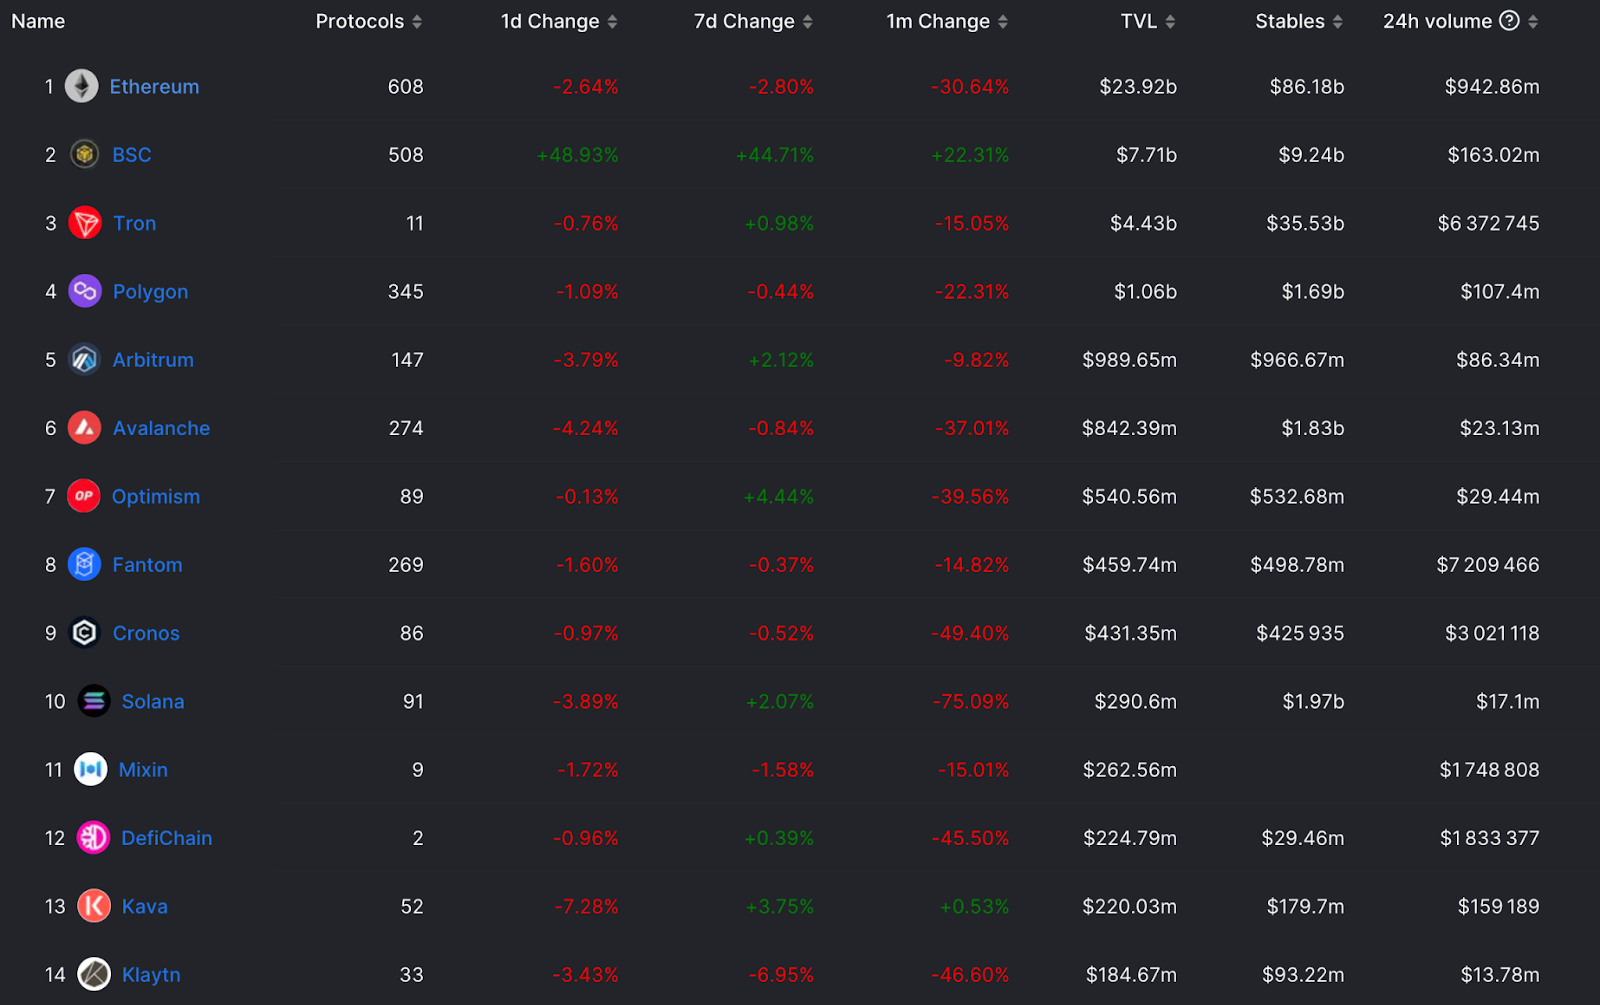Click BSC 1d change +48.93%

(x=577, y=155)
